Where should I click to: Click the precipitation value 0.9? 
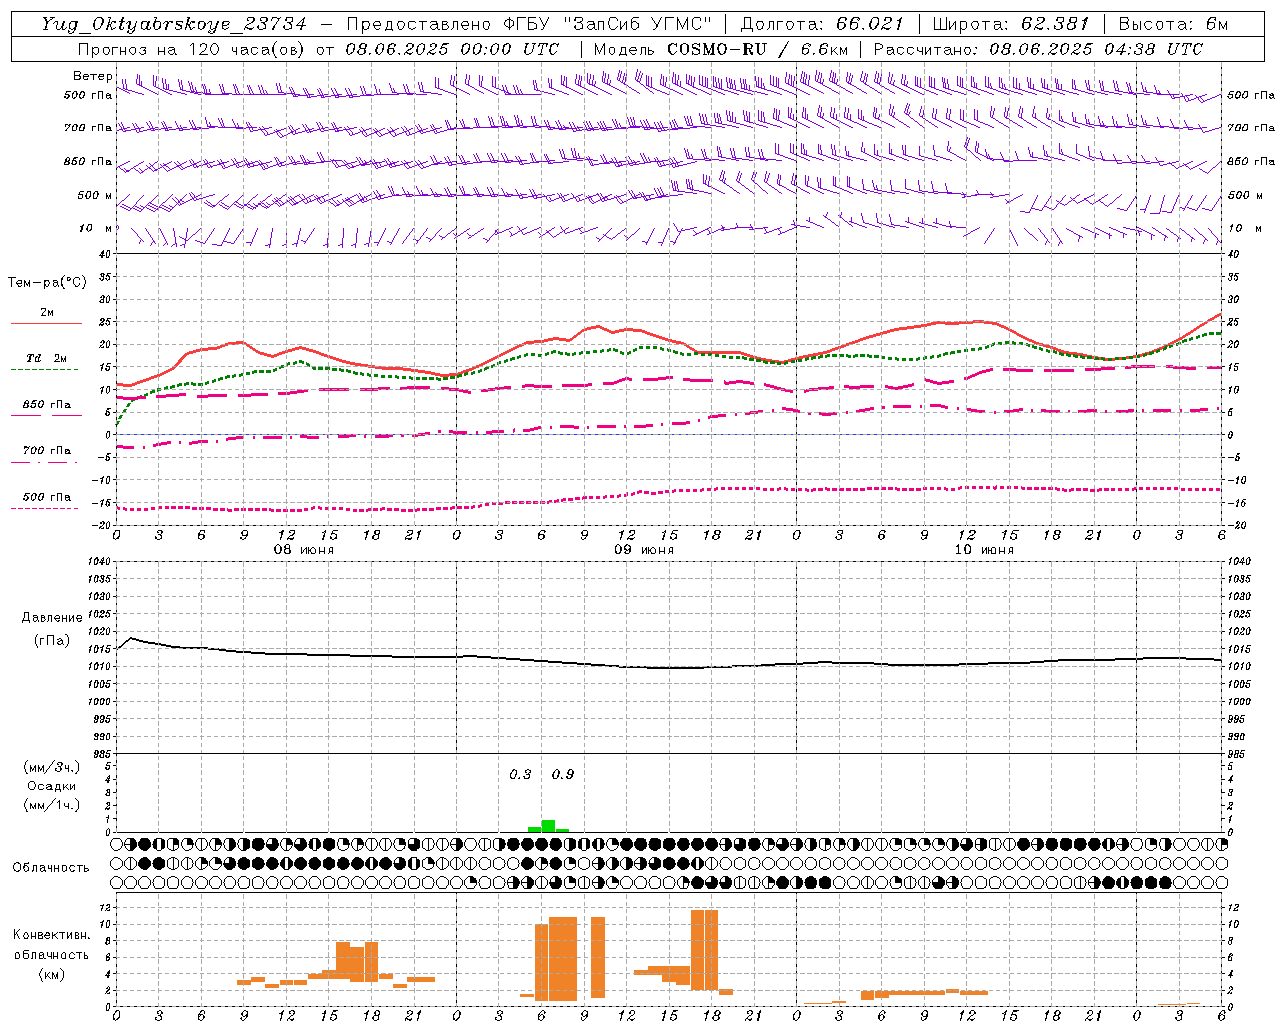click(563, 774)
